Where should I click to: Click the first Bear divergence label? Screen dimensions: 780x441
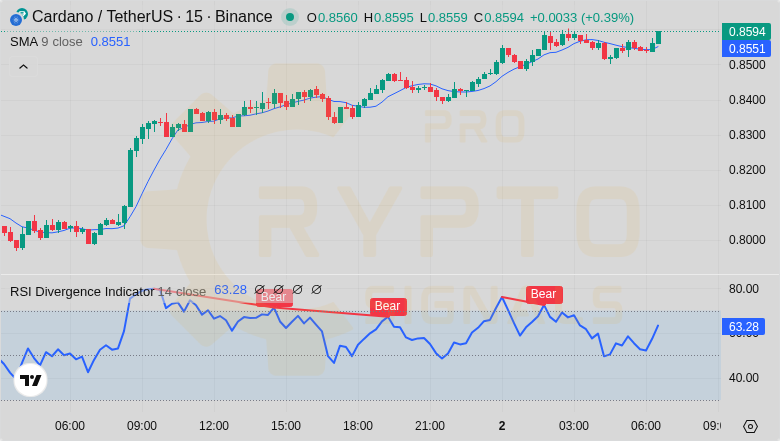[x=274, y=297]
